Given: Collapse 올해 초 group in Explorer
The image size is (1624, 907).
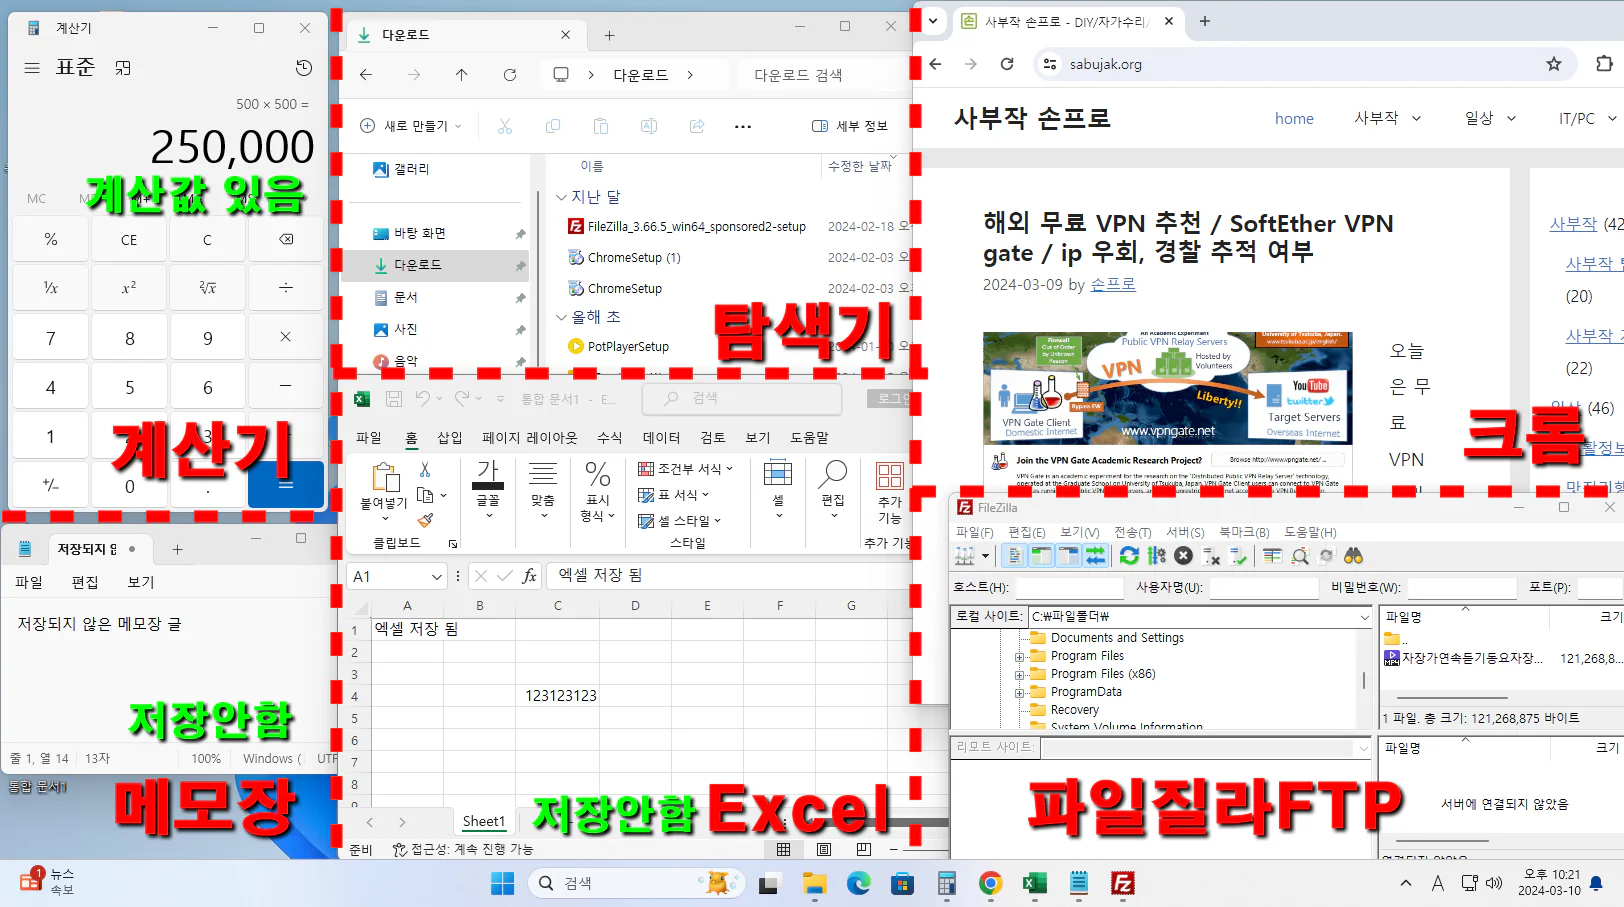Looking at the screenshot, I should [561, 317].
